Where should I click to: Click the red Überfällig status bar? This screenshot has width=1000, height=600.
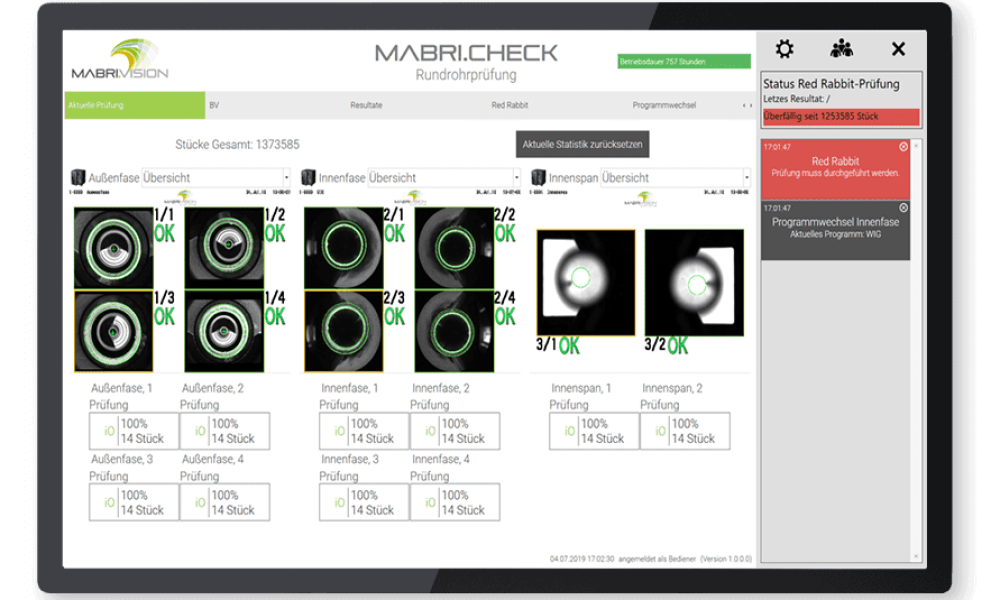pos(840,117)
